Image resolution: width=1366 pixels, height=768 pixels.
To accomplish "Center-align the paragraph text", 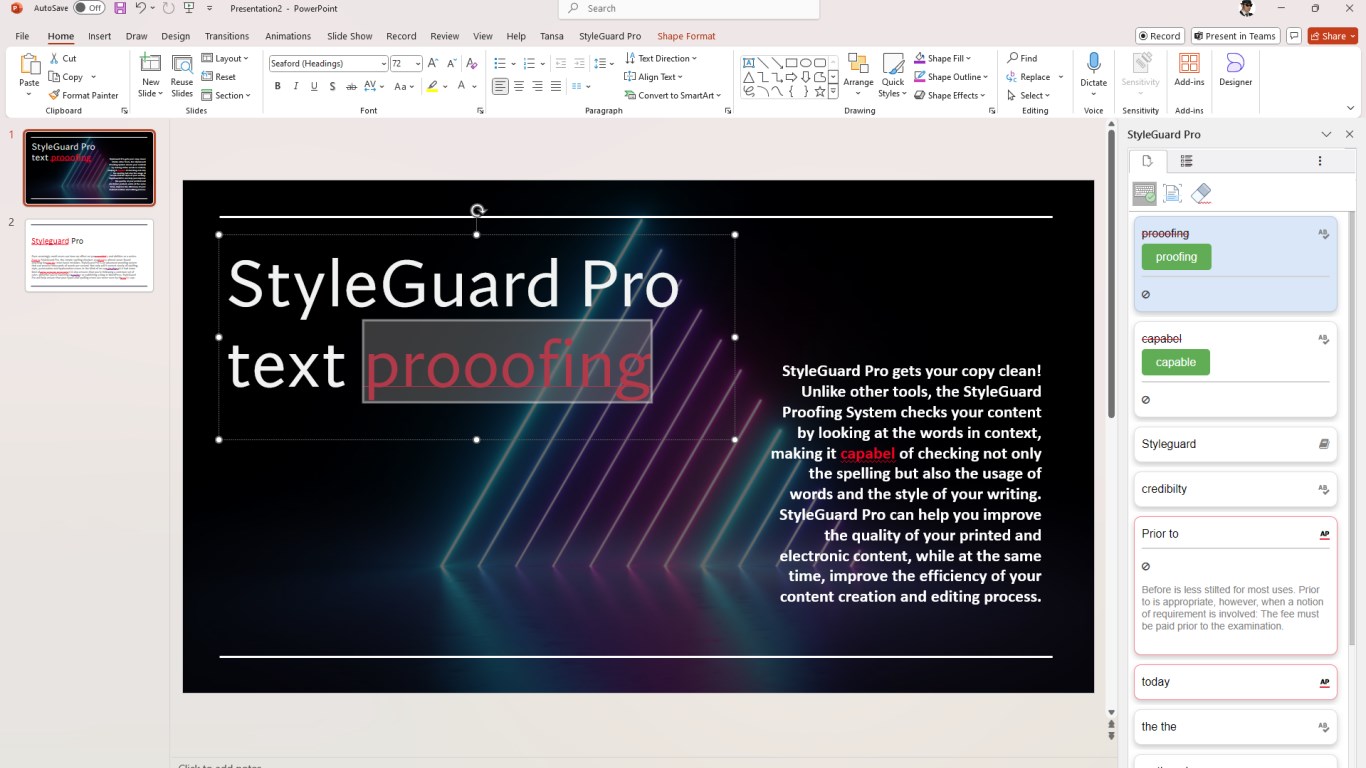I will click(x=519, y=86).
